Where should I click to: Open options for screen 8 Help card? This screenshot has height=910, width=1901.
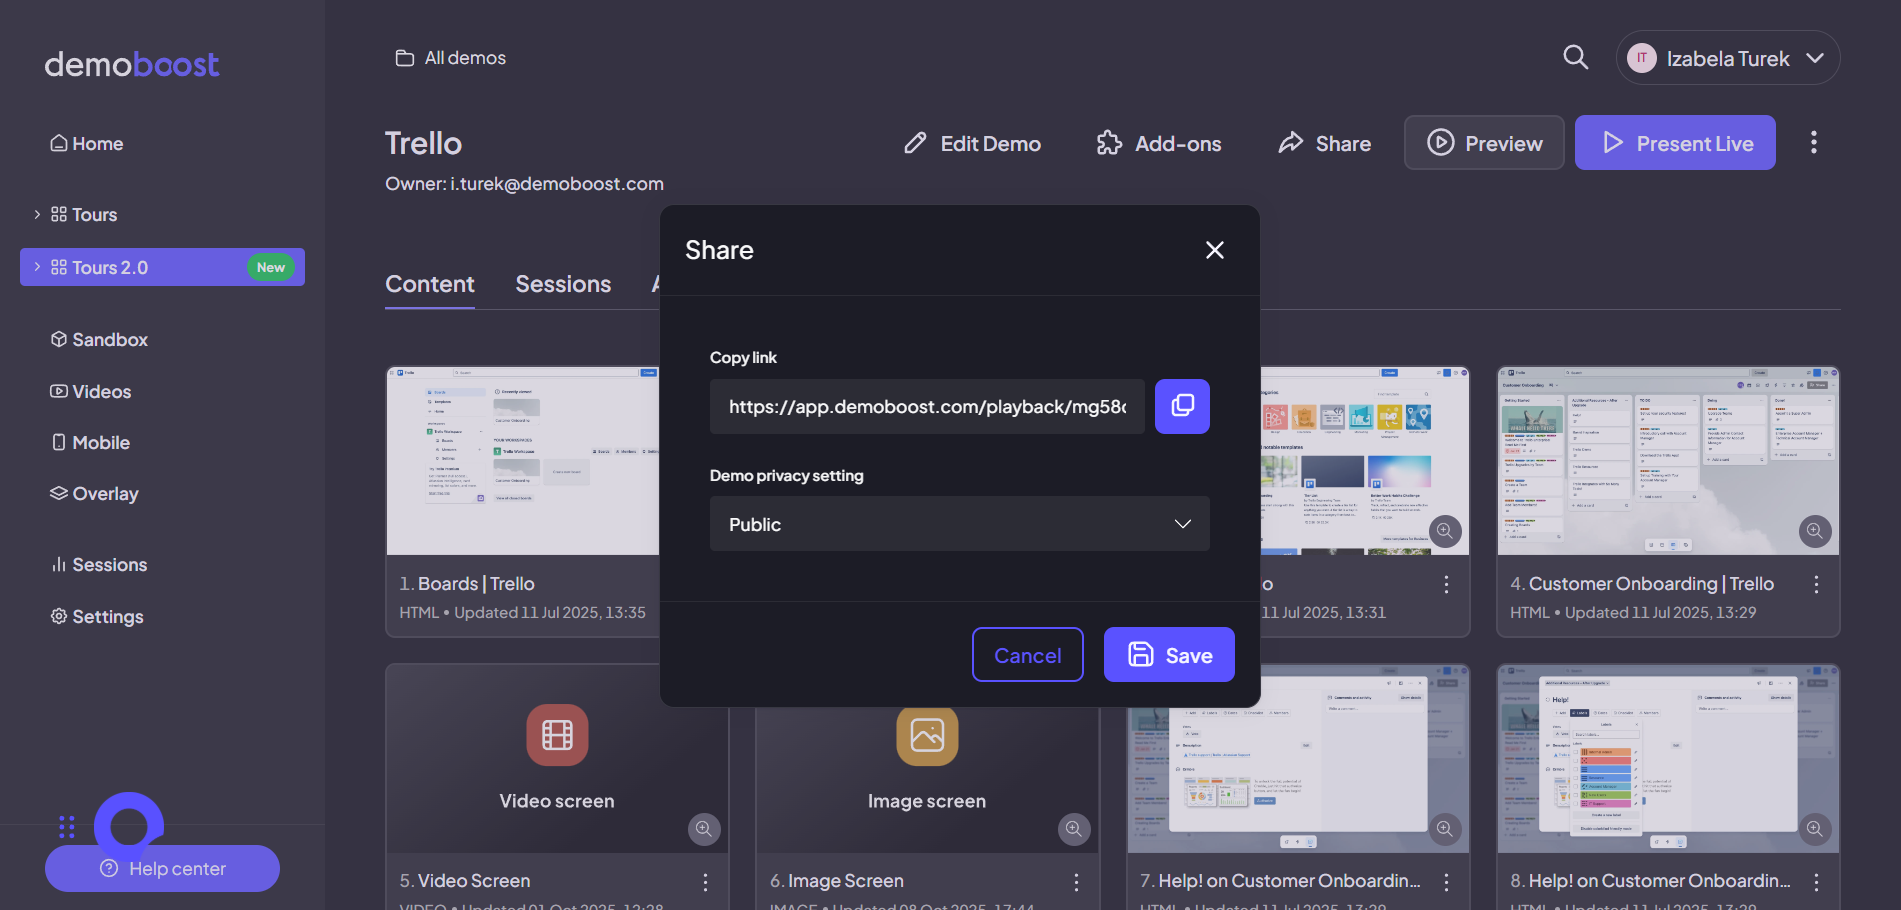coord(1816,882)
